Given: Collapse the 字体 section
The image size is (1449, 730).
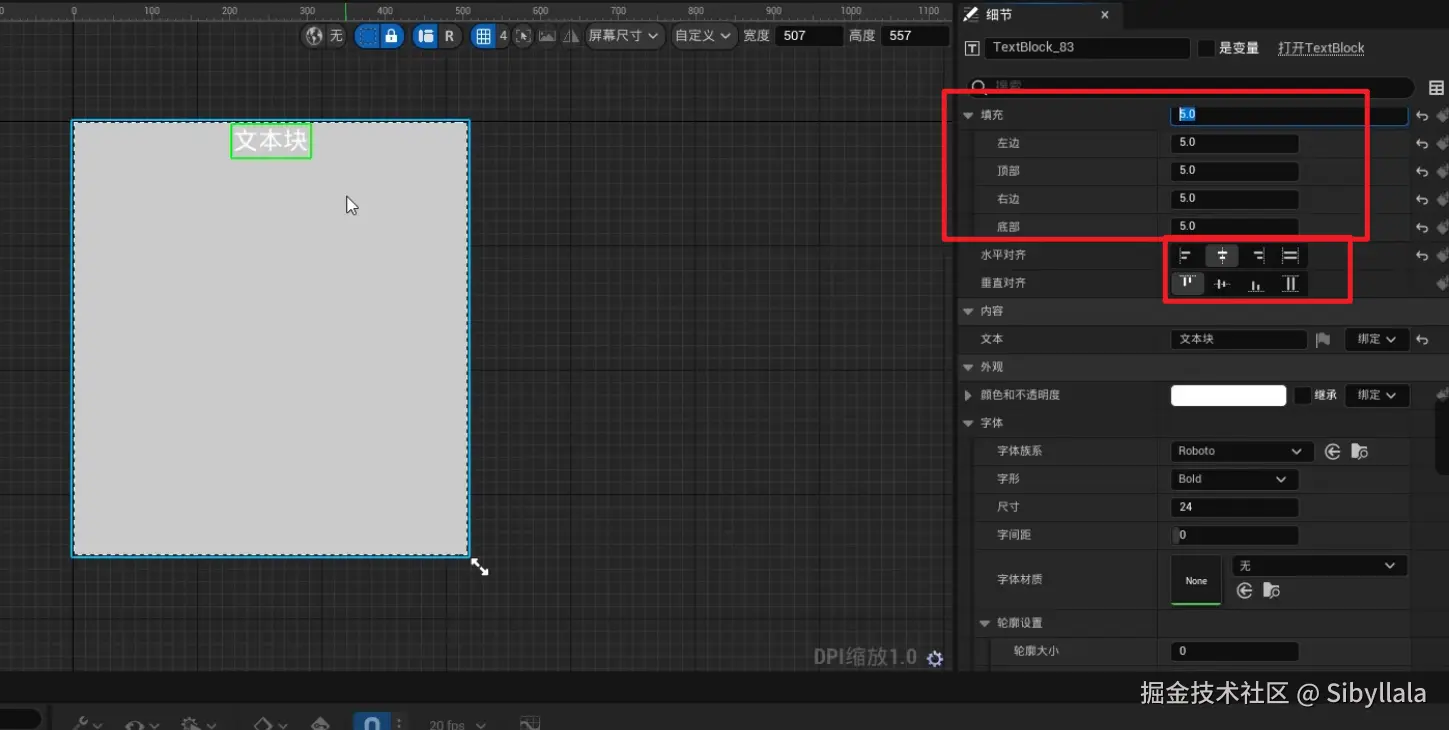Looking at the screenshot, I should click(x=968, y=423).
